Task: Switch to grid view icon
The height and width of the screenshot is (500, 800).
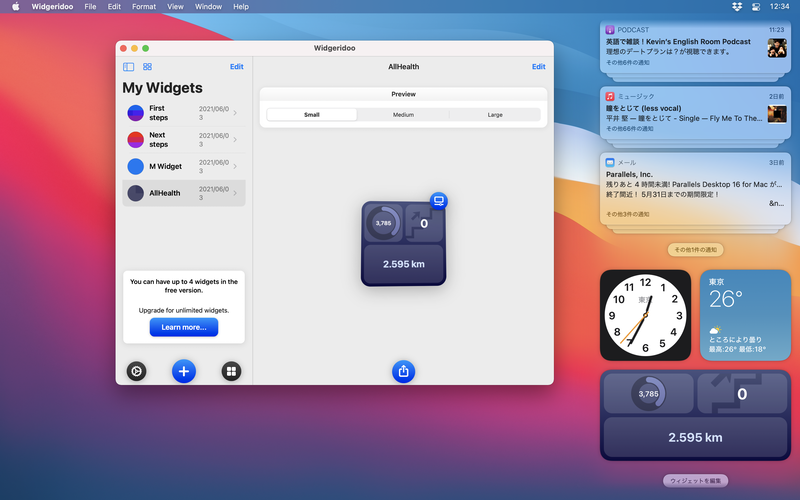Action: [x=147, y=67]
